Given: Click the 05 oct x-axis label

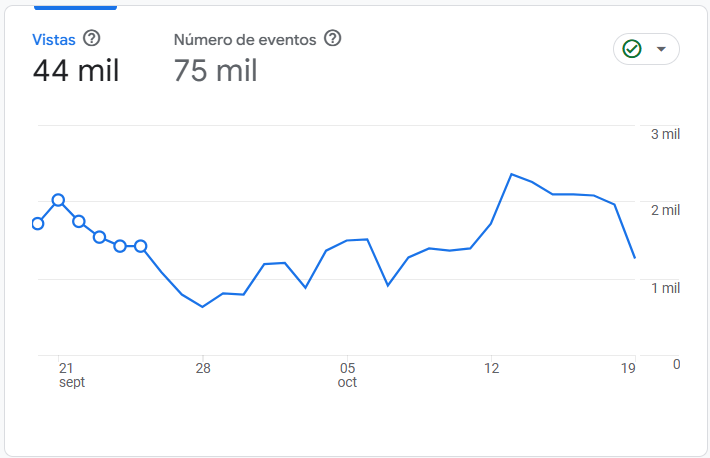Looking at the screenshot, I should pyautogui.click(x=347, y=375).
